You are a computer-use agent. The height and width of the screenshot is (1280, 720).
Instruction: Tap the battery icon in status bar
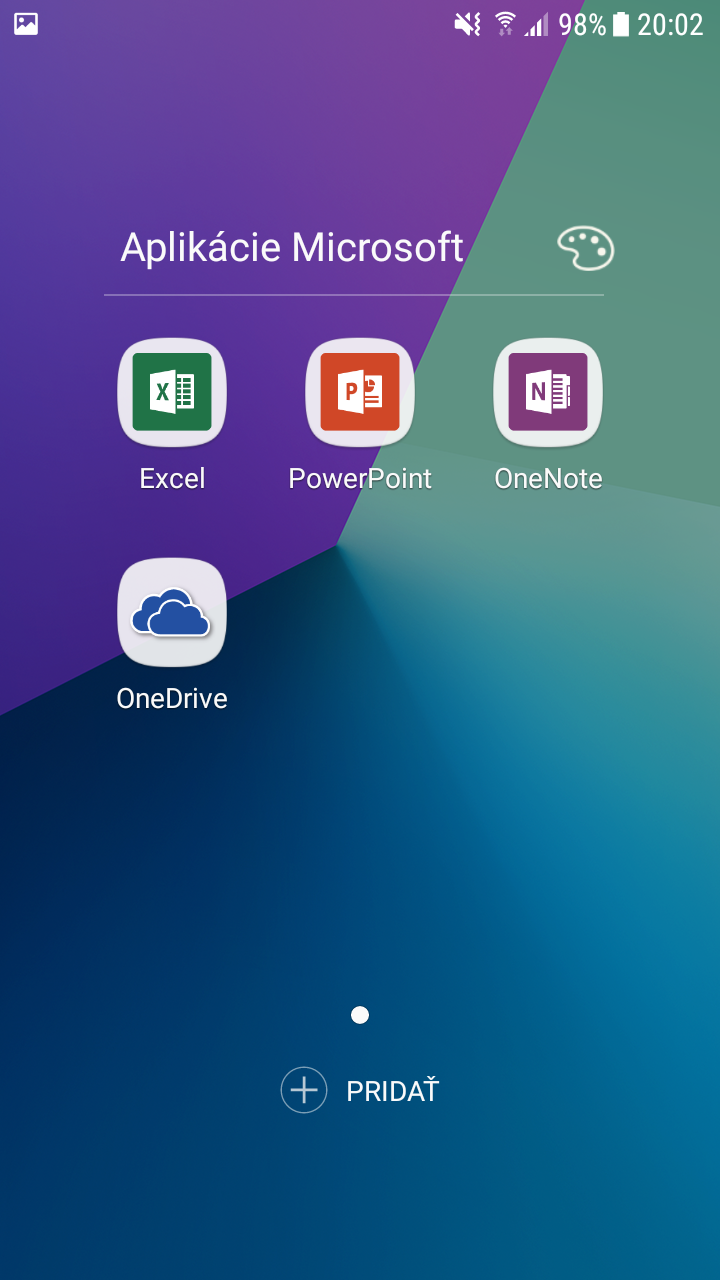tap(621, 24)
